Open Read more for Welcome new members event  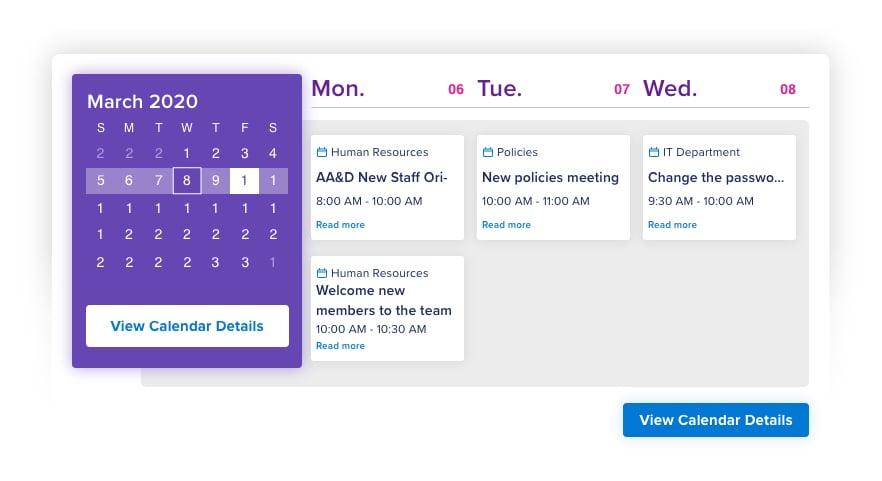tap(340, 345)
